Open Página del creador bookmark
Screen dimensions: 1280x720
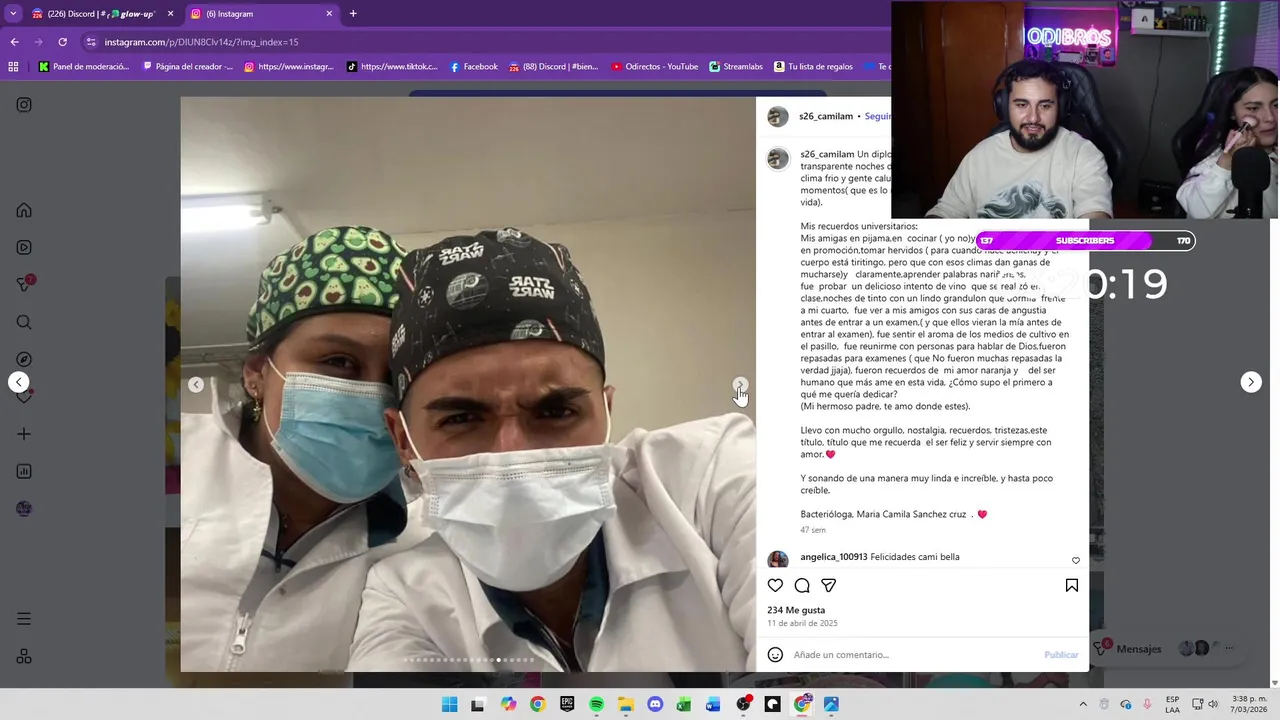[188, 67]
